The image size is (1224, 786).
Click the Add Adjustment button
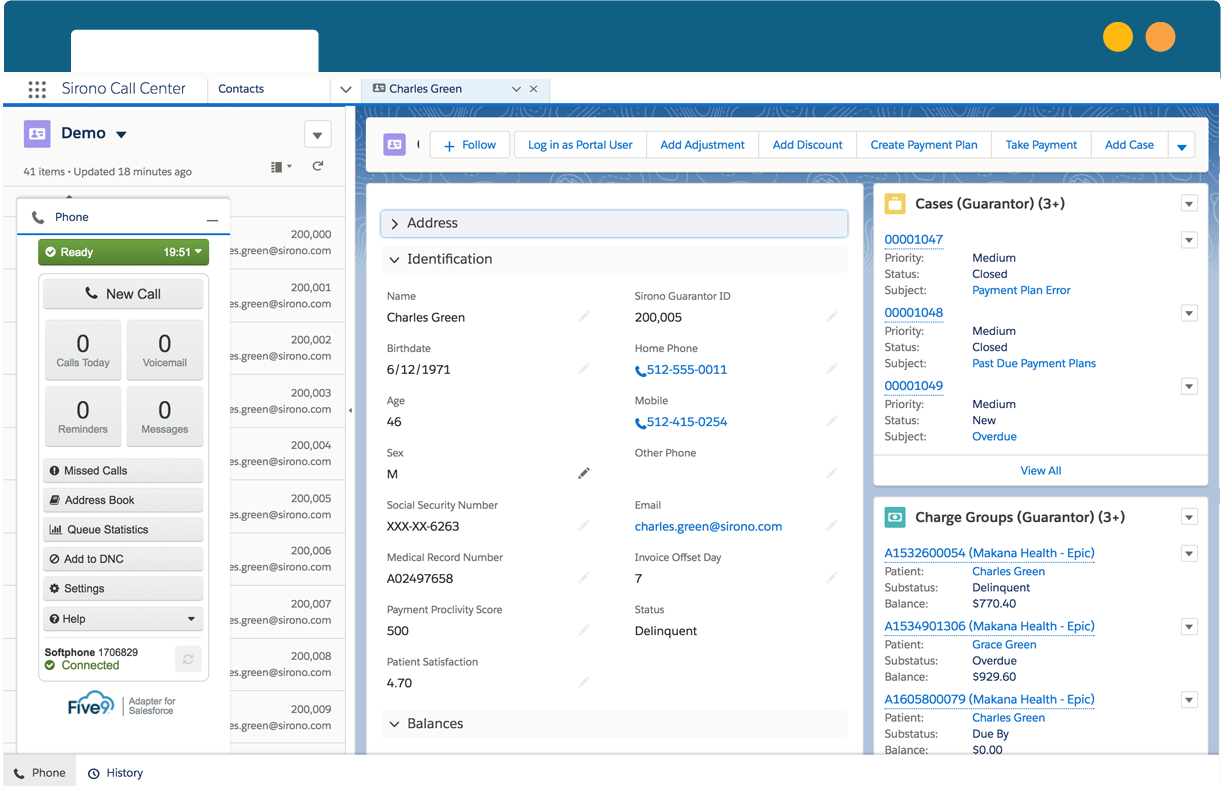click(x=703, y=145)
